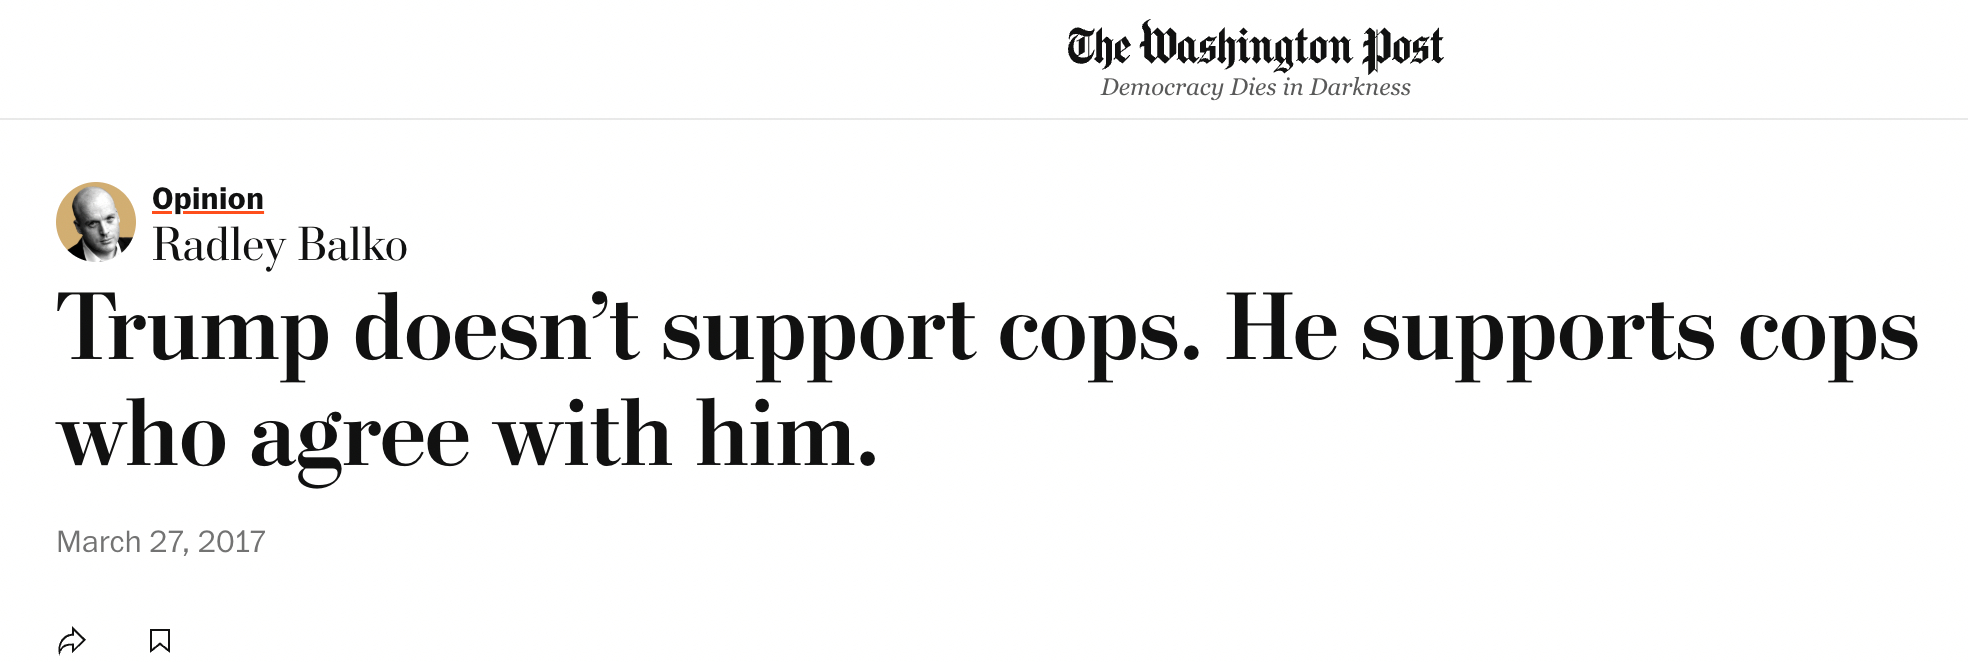Image resolution: width=1968 pixels, height=662 pixels.
Task: Click 'Post' in the masthead logo
Action: [1405, 47]
